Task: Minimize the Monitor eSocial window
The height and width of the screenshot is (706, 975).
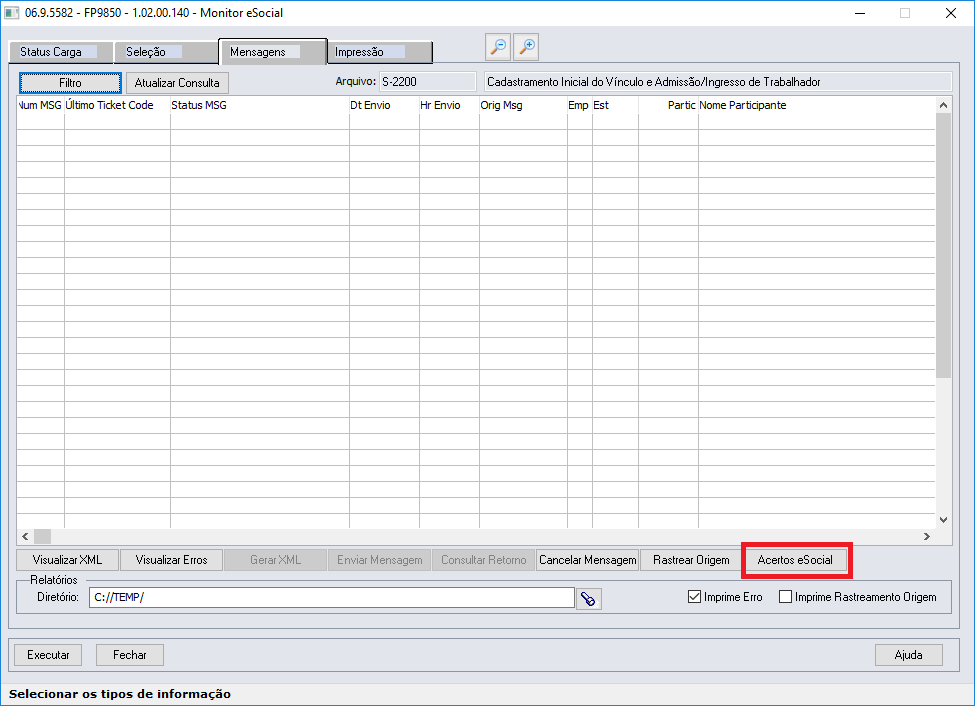Action: (x=860, y=13)
